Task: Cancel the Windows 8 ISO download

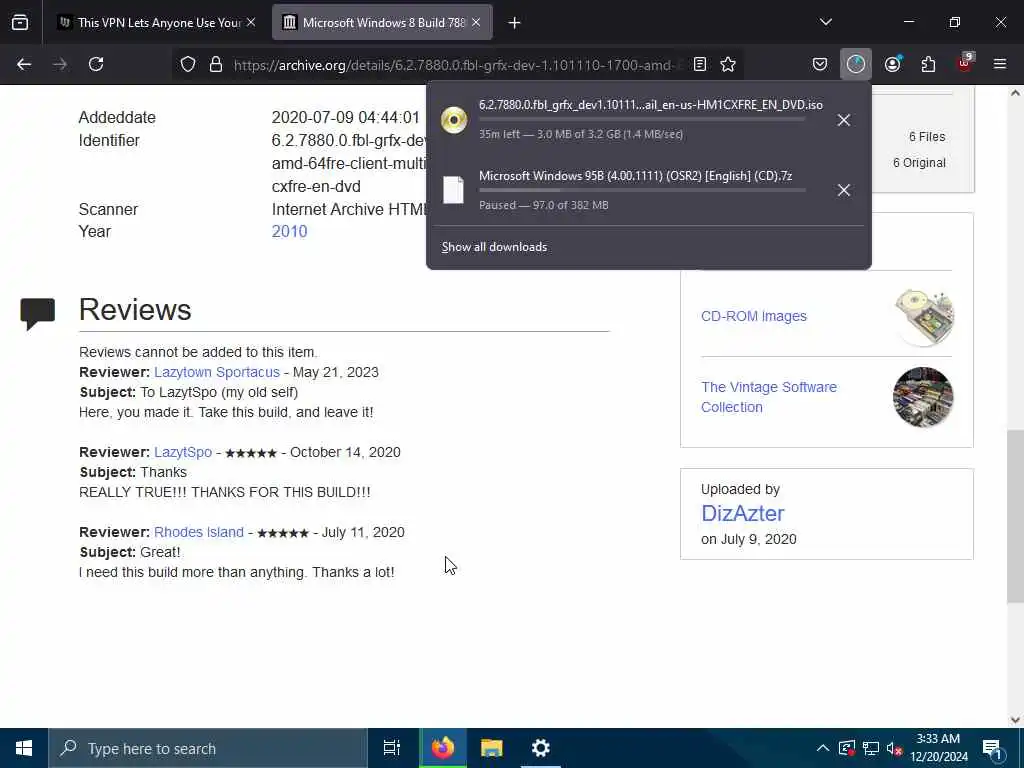Action: coord(844,120)
